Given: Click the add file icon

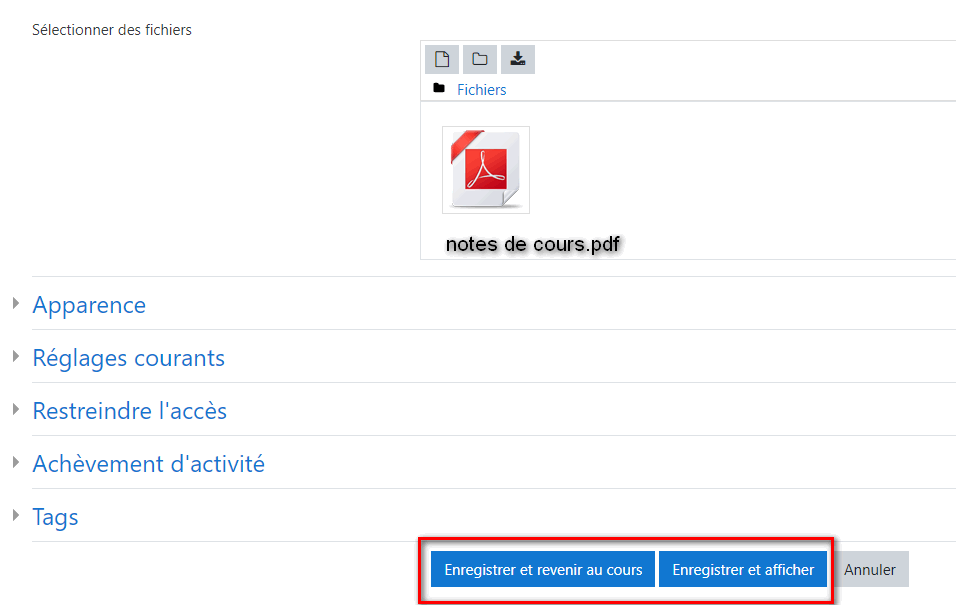Looking at the screenshot, I should (442, 59).
